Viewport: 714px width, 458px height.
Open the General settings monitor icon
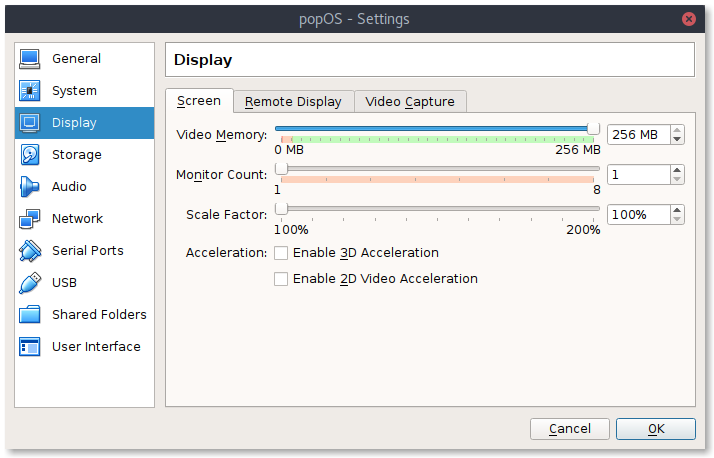tap(30, 59)
